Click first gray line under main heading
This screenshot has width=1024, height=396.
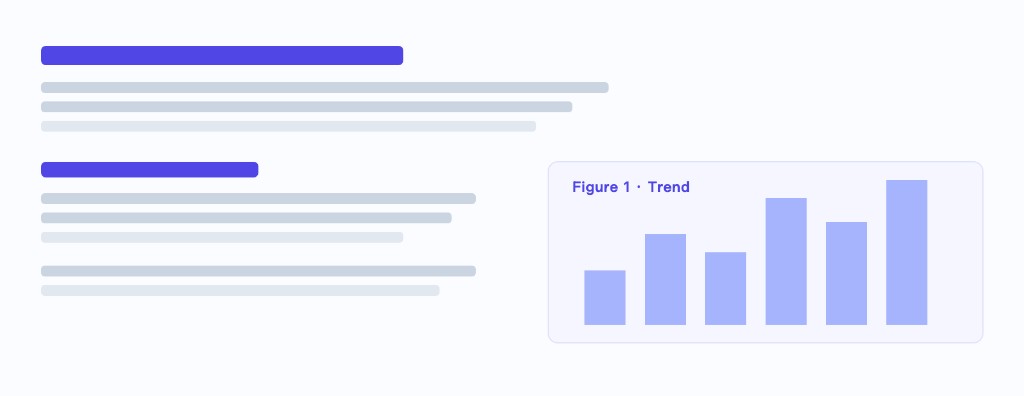pyautogui.click(x=325, y=88)
